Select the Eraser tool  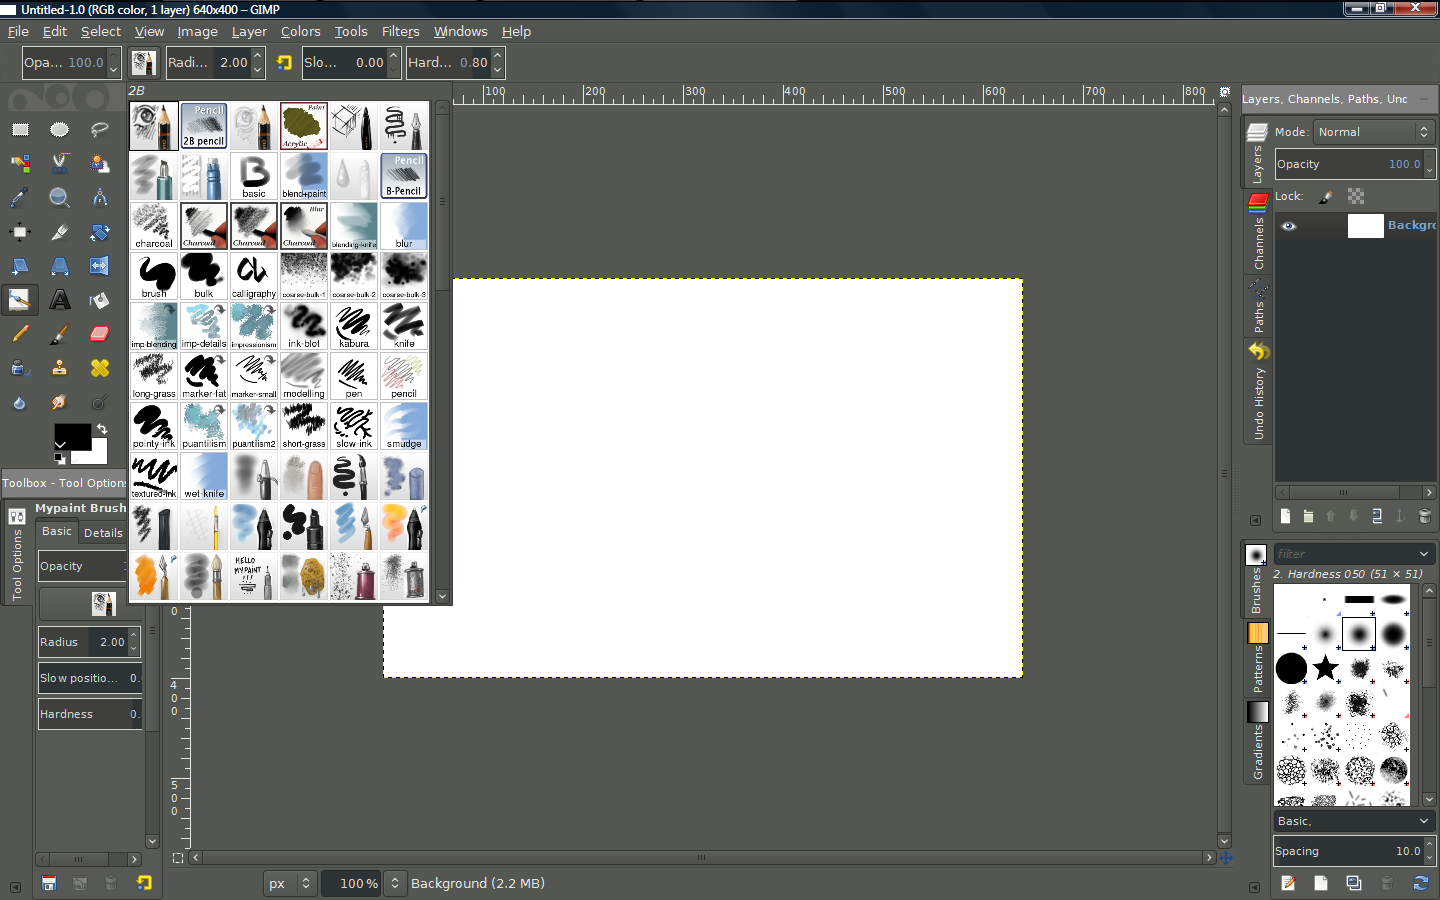pyautogui.click(x=100, y=334)
